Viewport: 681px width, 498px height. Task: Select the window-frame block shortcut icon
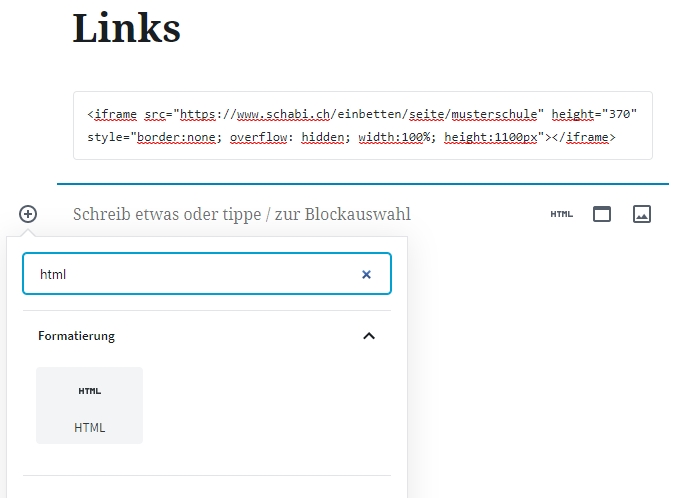click(x=602, y=214)
